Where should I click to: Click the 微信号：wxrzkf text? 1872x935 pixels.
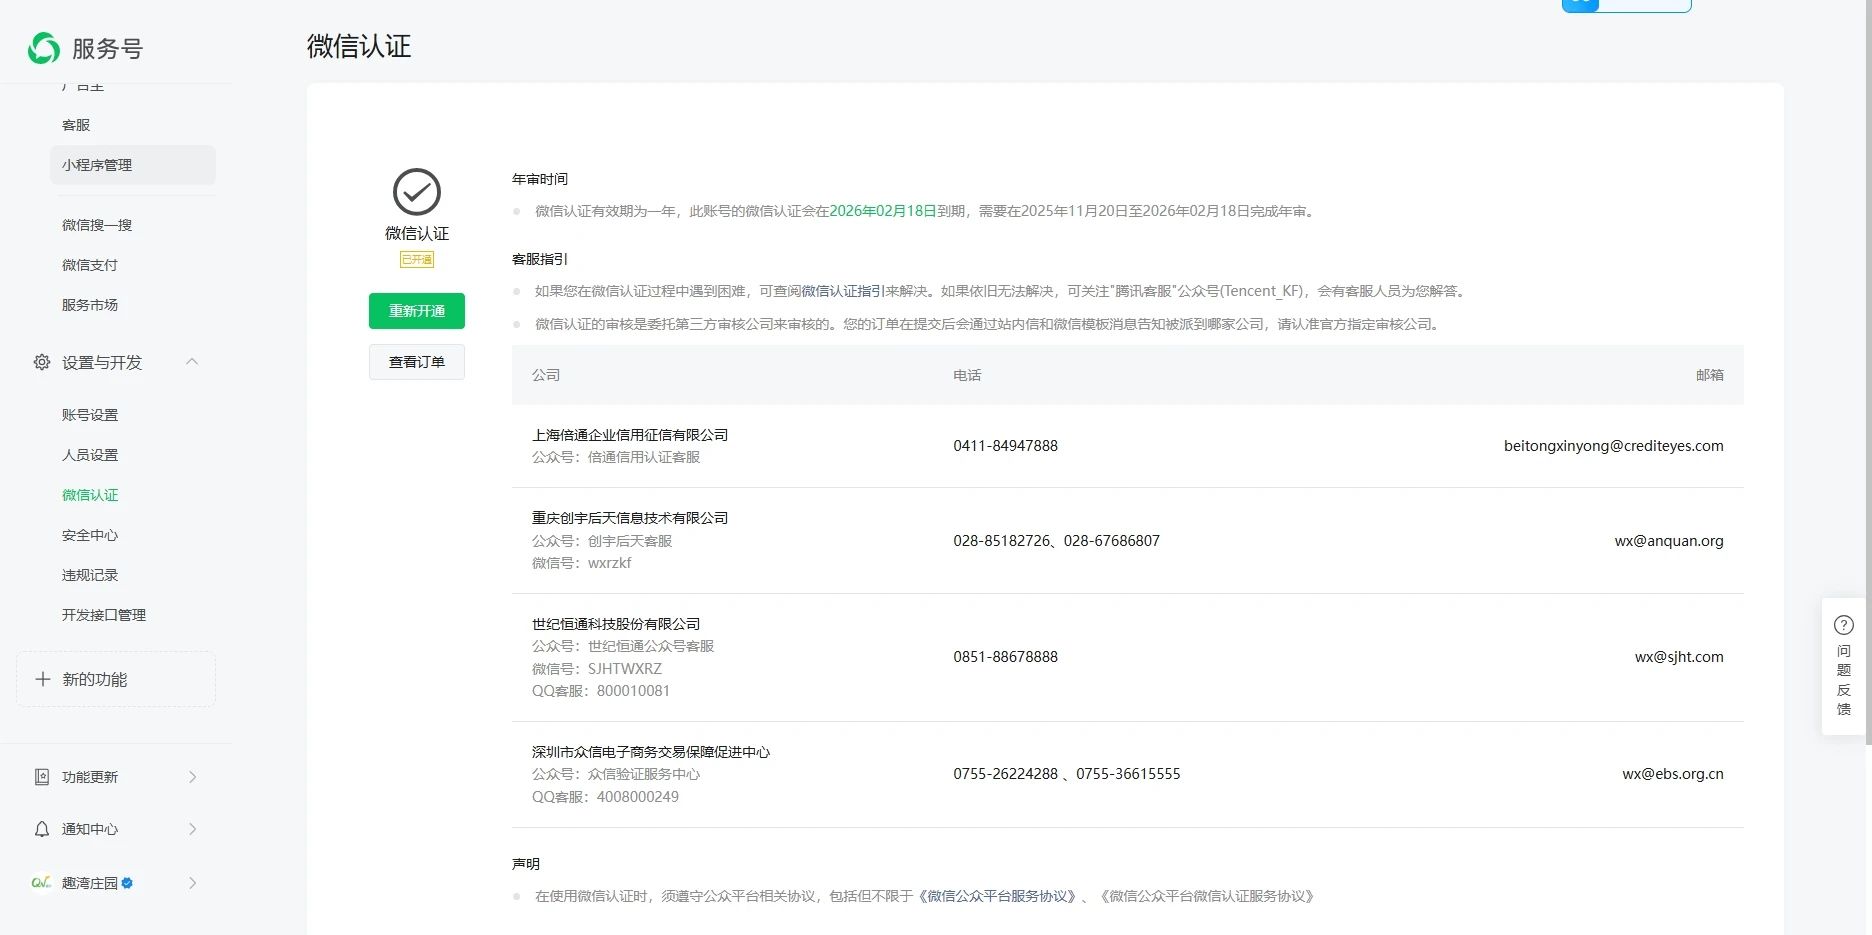click(x=581, y=563)
